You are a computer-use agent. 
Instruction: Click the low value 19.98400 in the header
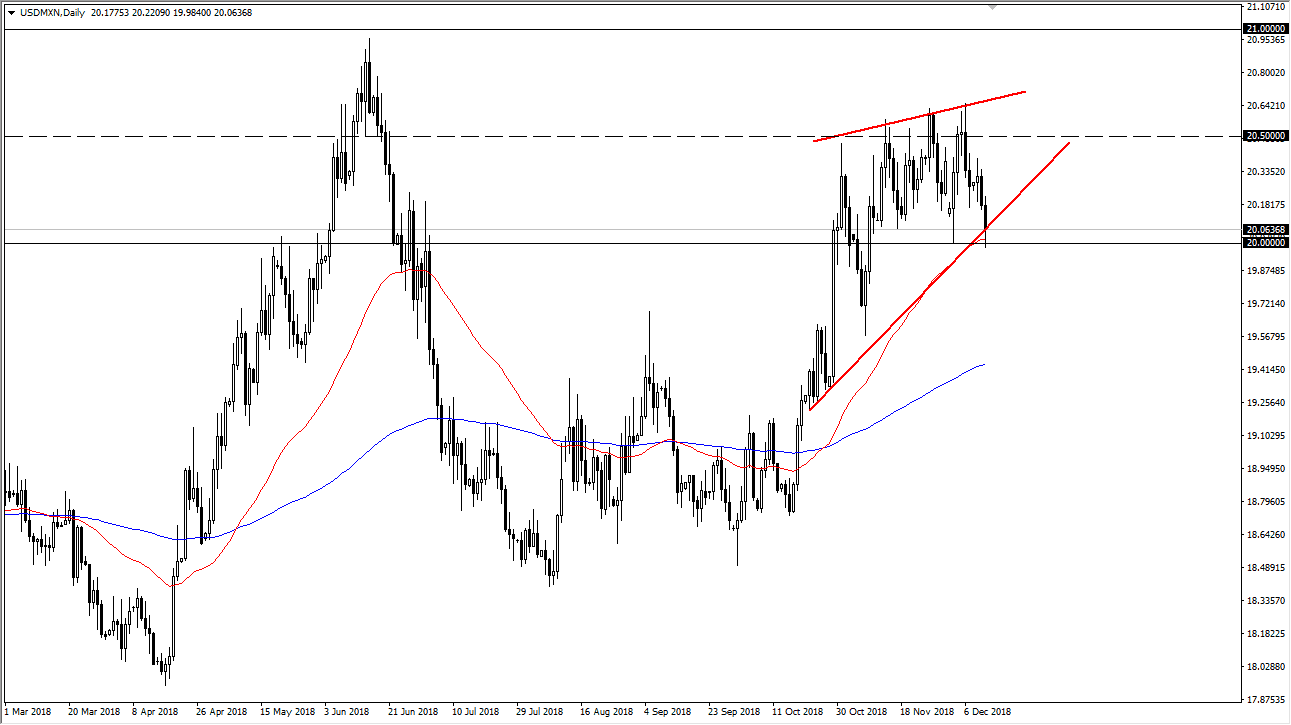click(x=192, y=11)
